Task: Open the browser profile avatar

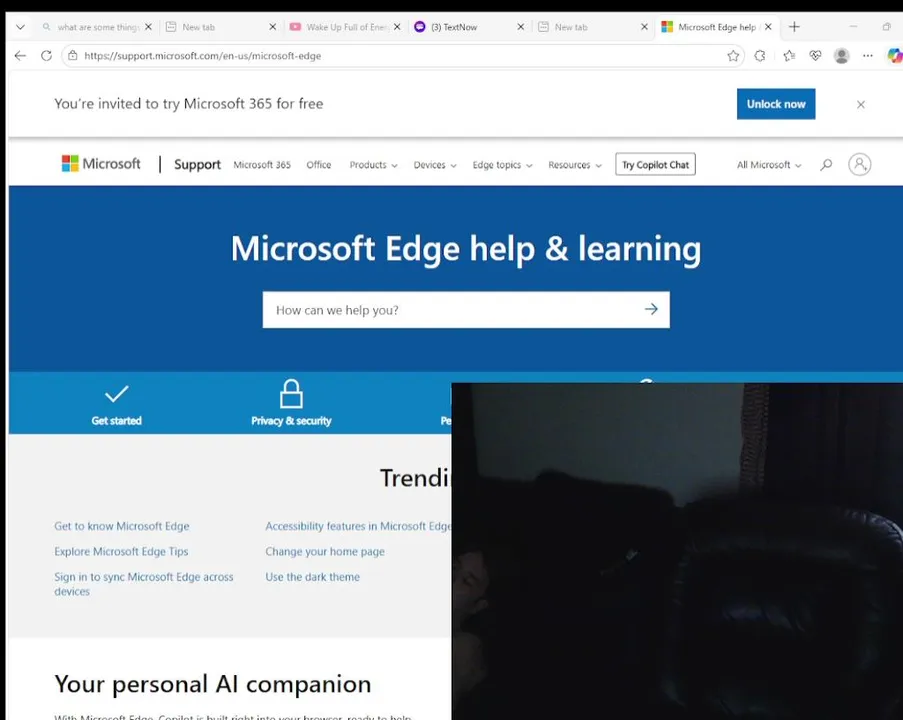Action: click(841, 56)
